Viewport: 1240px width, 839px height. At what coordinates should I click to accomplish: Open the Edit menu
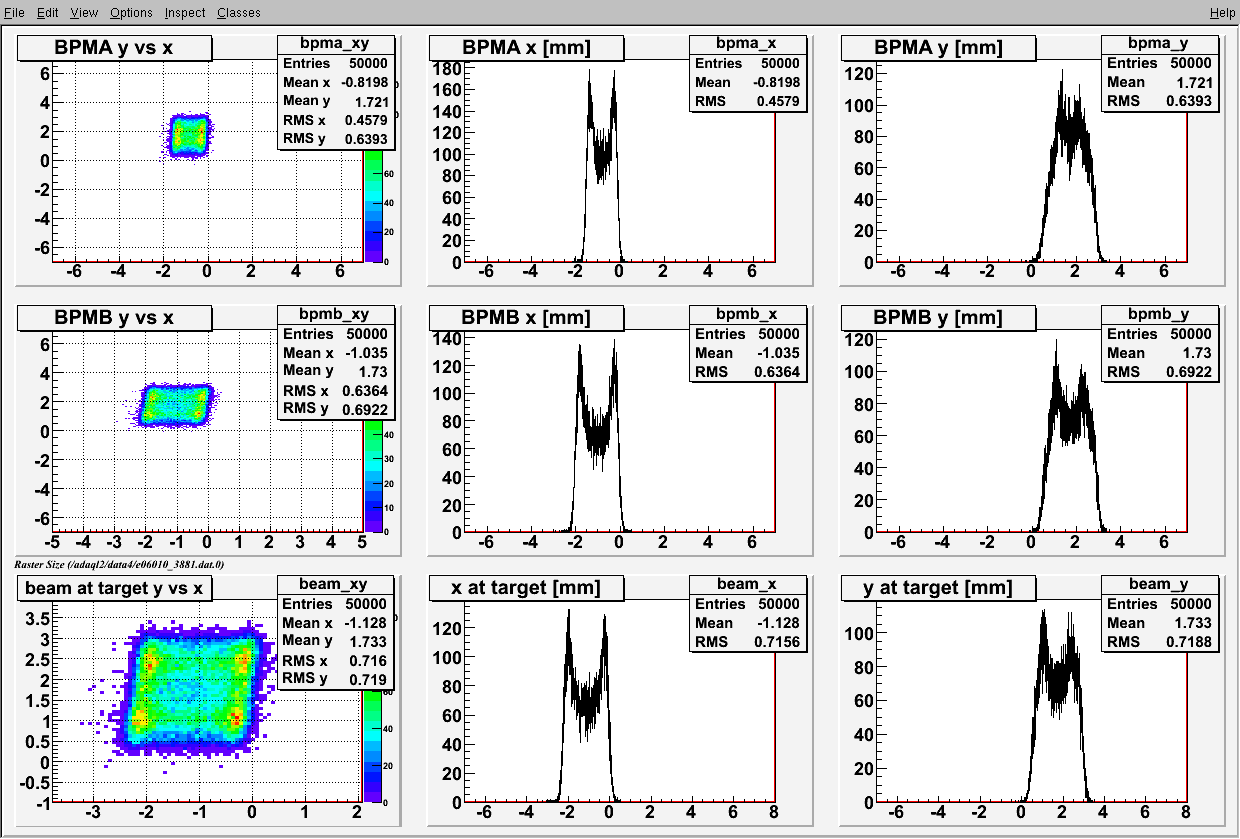pos(47,12)
